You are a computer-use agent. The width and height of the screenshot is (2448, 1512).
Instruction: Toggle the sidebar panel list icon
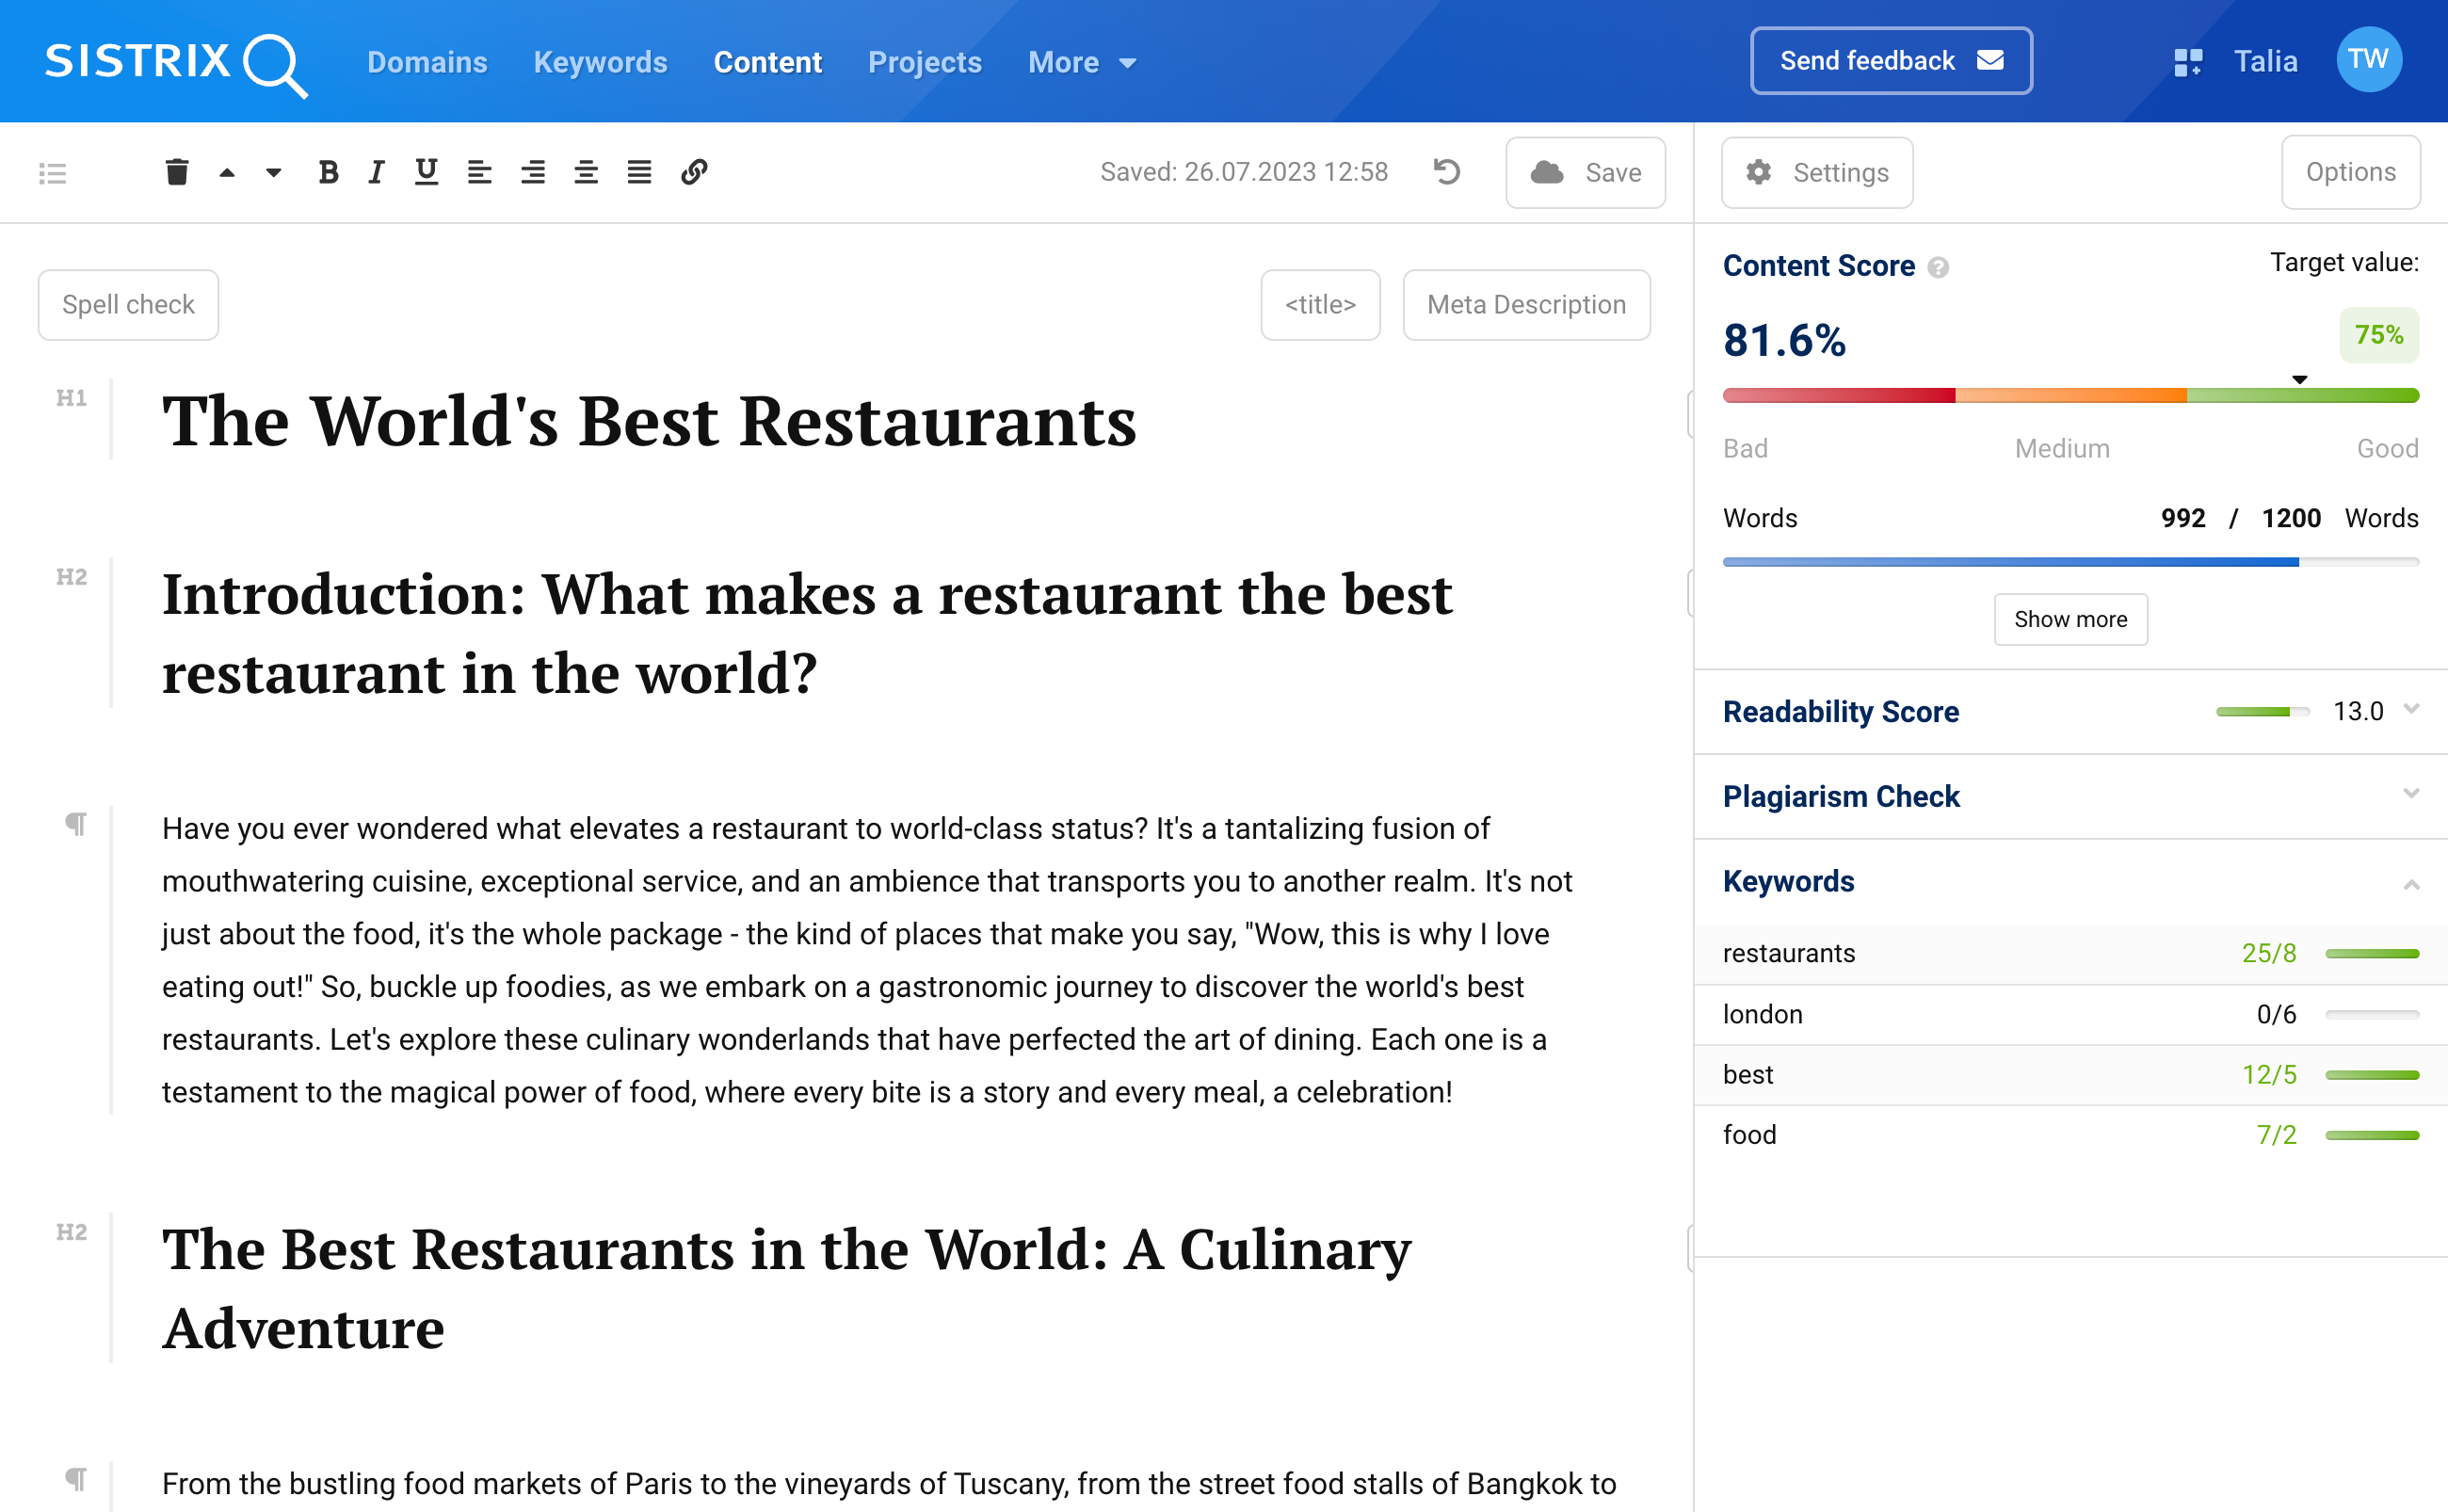[53, 173]
